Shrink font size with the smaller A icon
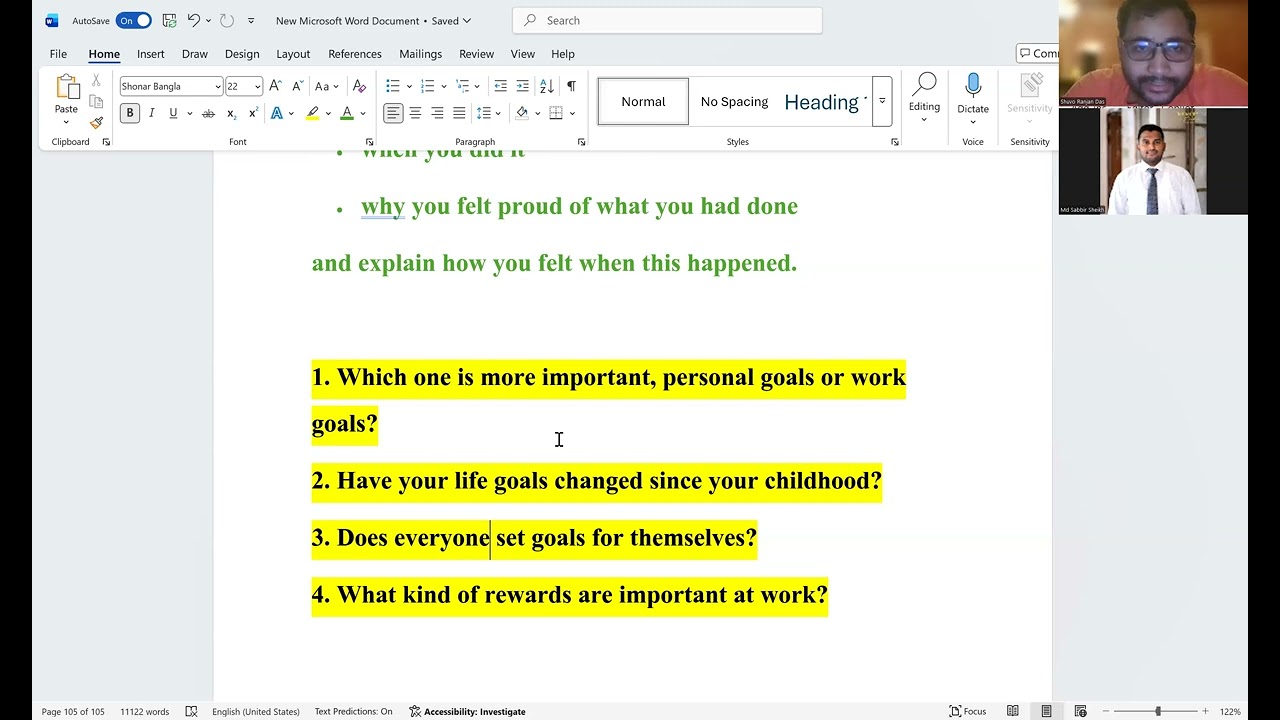The height and width of the screenshot is (720, 1280). pos(296,86)
